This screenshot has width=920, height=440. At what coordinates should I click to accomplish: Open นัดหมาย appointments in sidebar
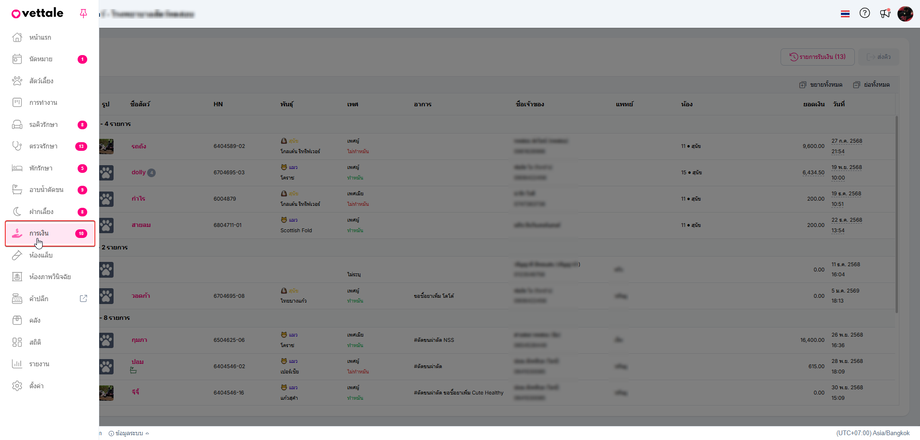point(49,59)
